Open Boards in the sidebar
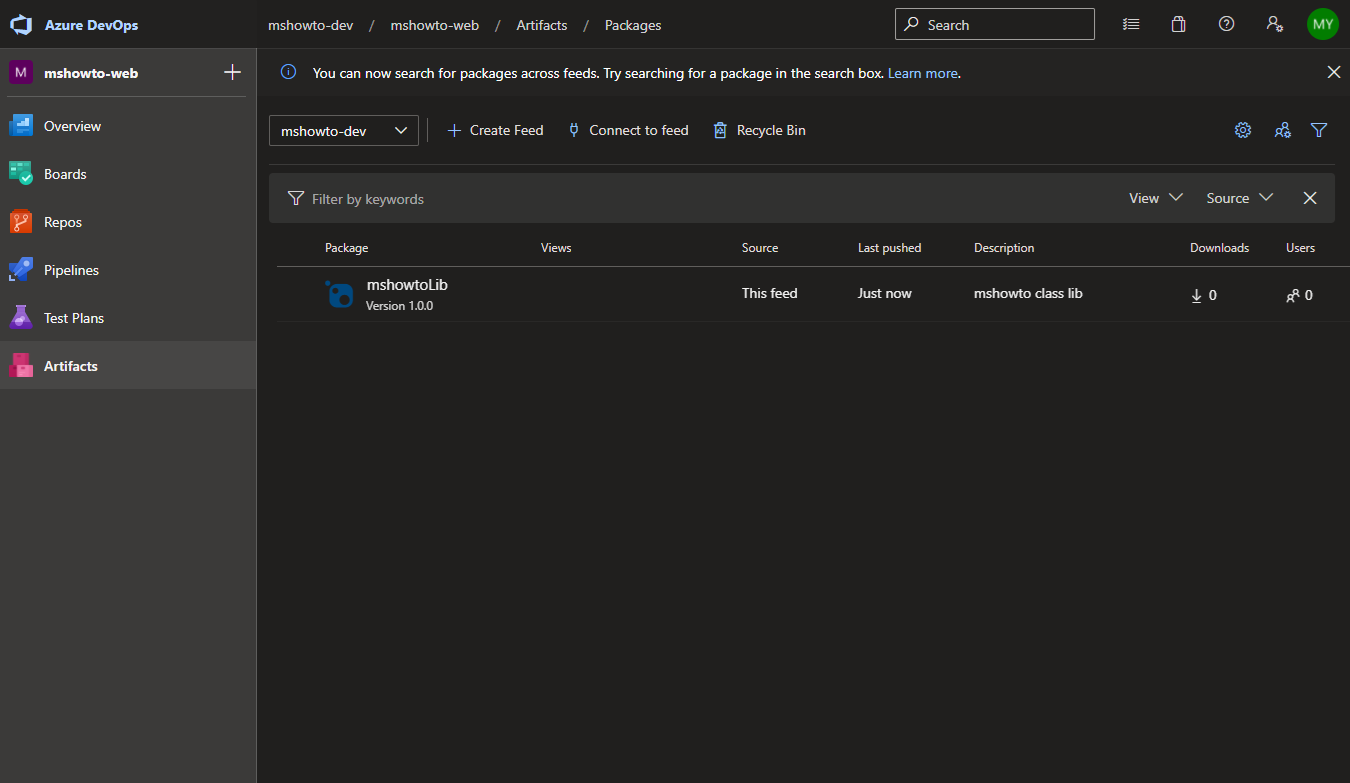Viewport: 1350px width, 783px height. [x=128, y=174]
